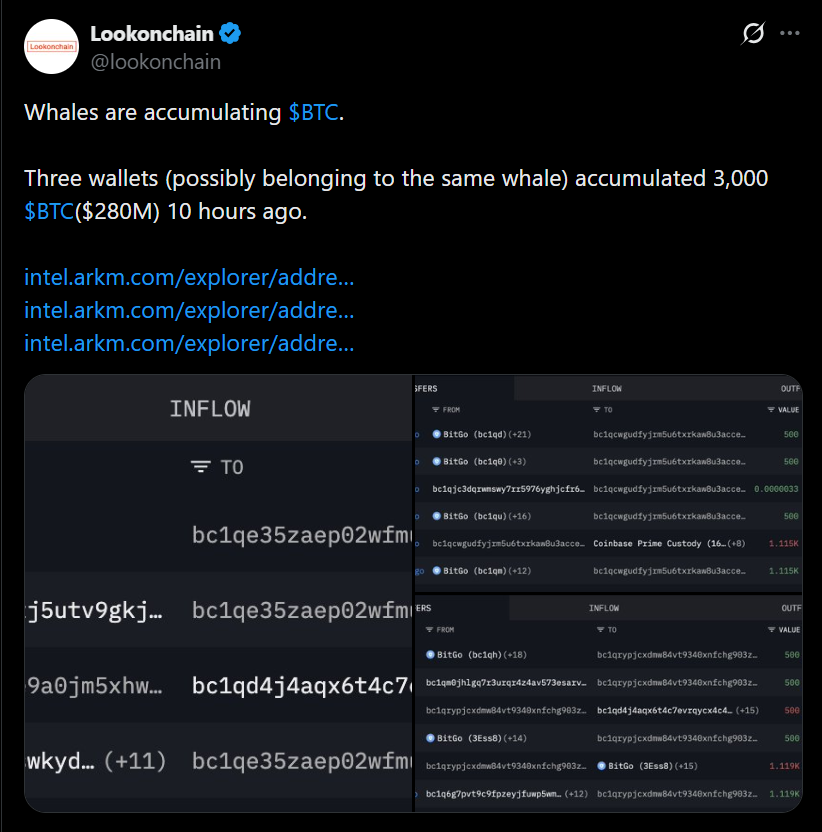Open the Grok icon on the post
This screenshot has width=822, height=832.
753,34
